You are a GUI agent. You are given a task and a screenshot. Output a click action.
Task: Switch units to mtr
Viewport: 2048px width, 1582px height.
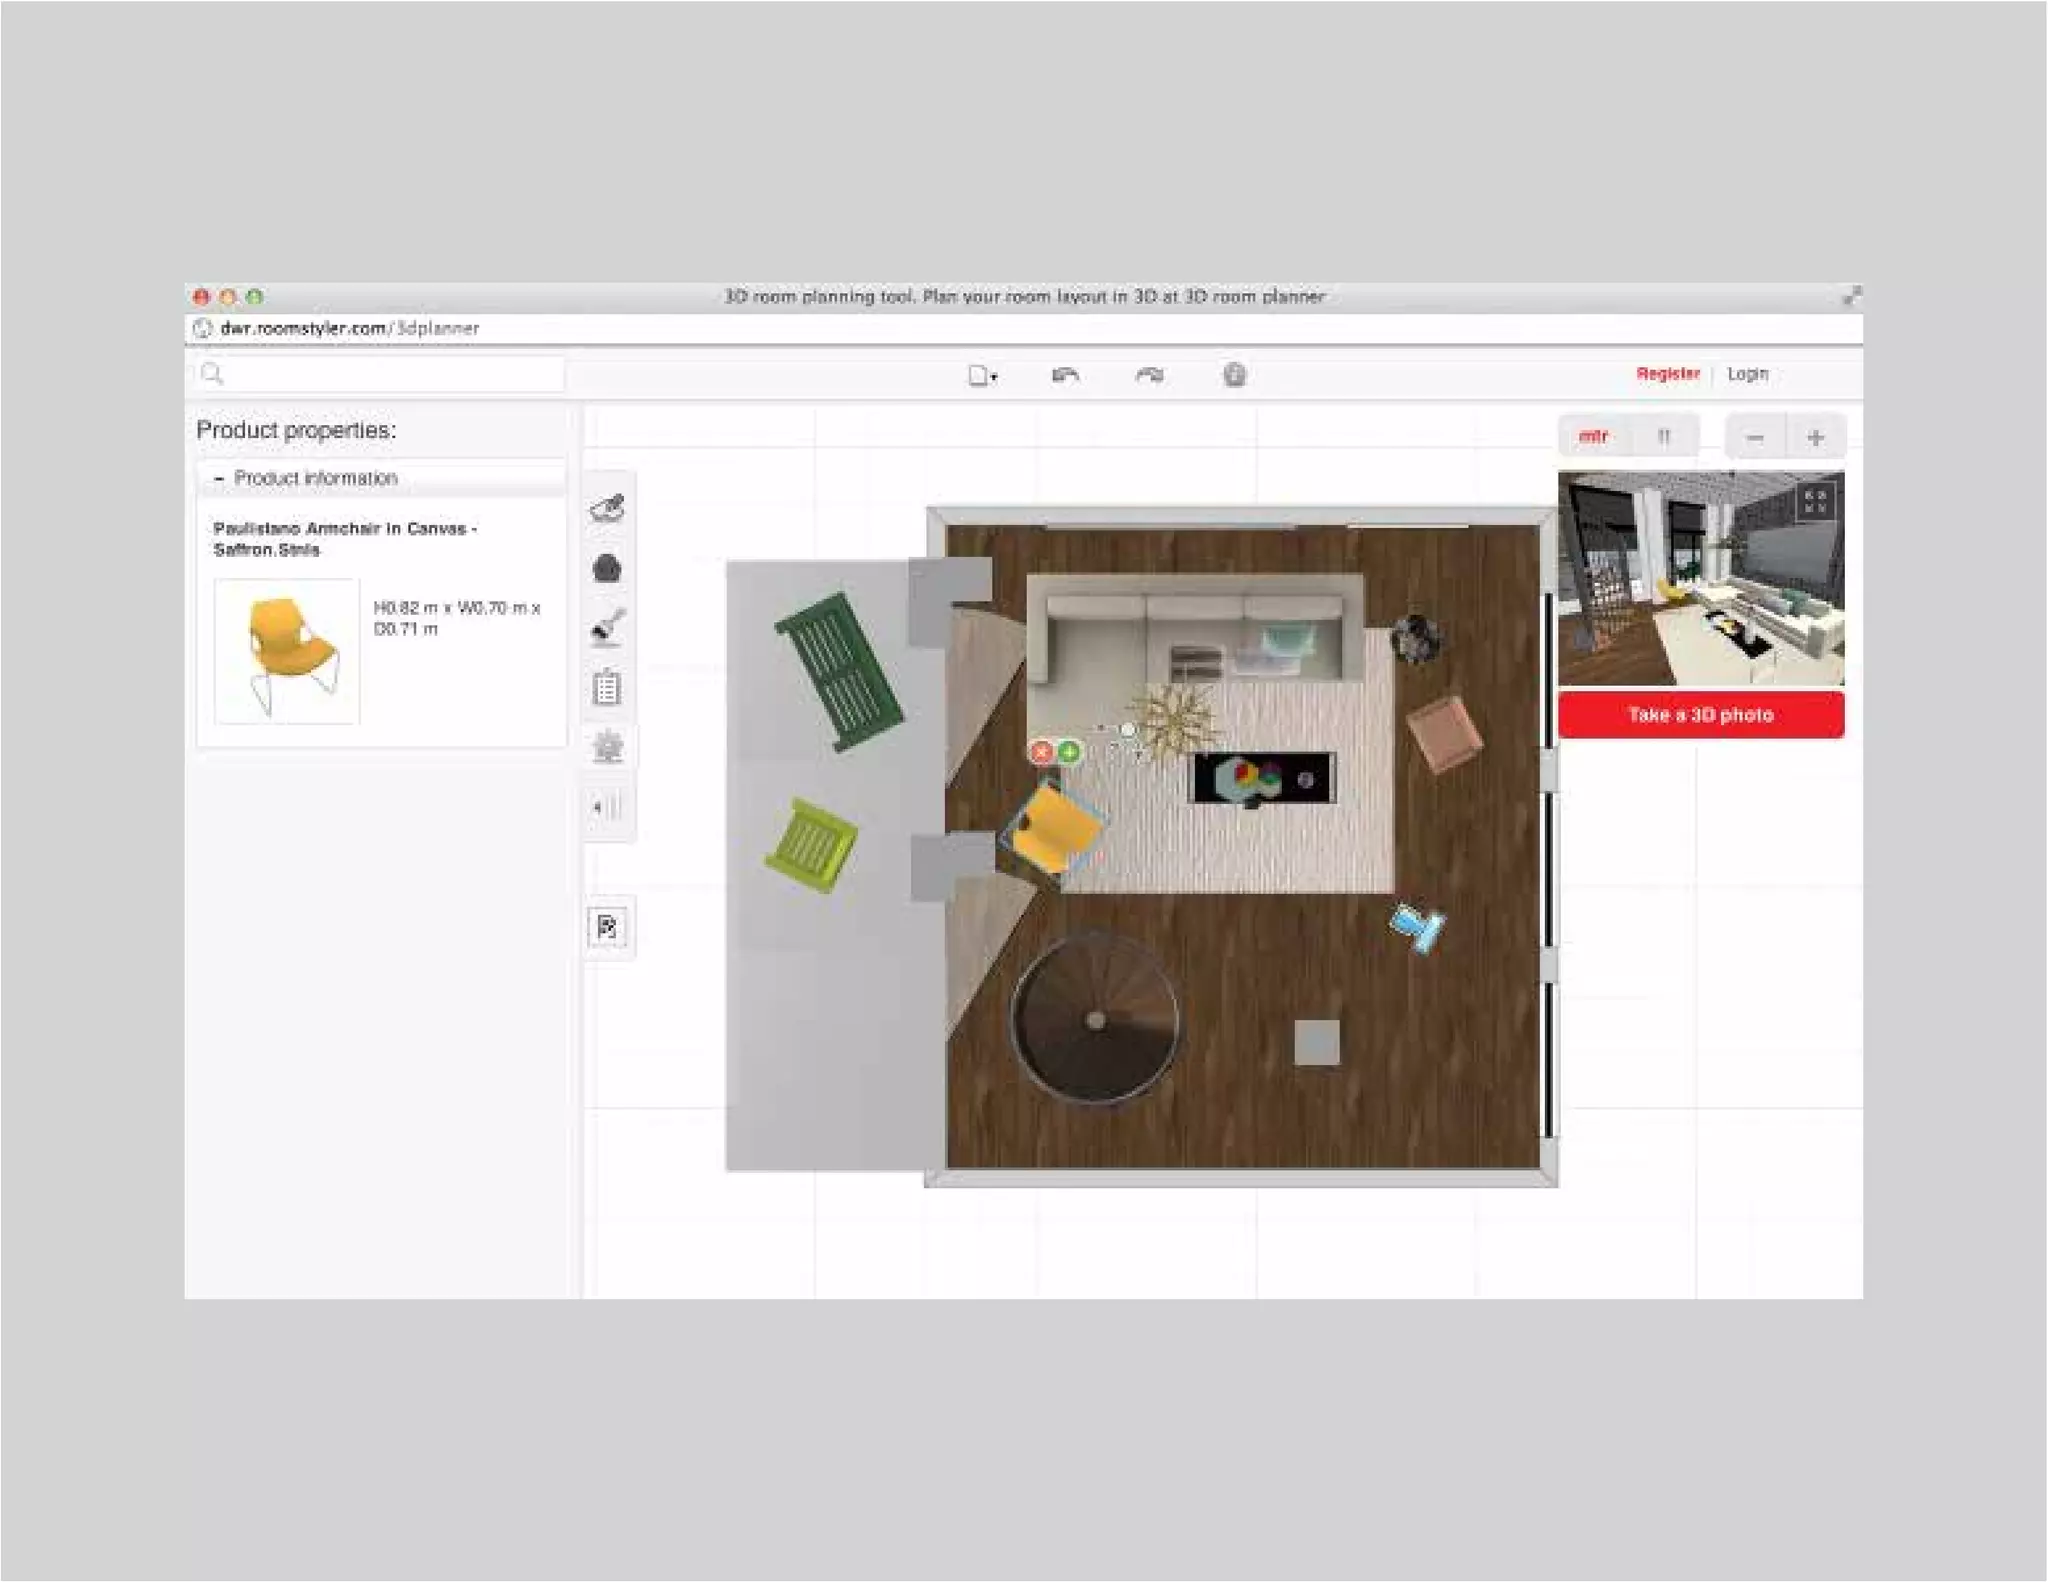(x=1593, y=437)
